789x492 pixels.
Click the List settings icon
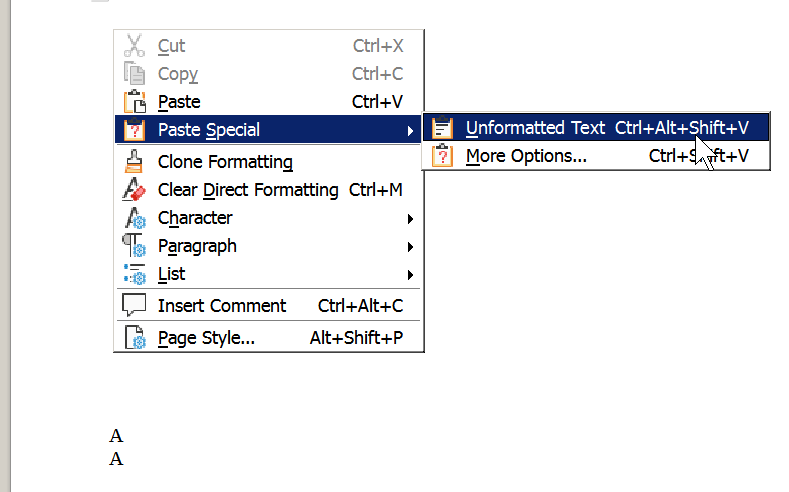click(135, 274)
